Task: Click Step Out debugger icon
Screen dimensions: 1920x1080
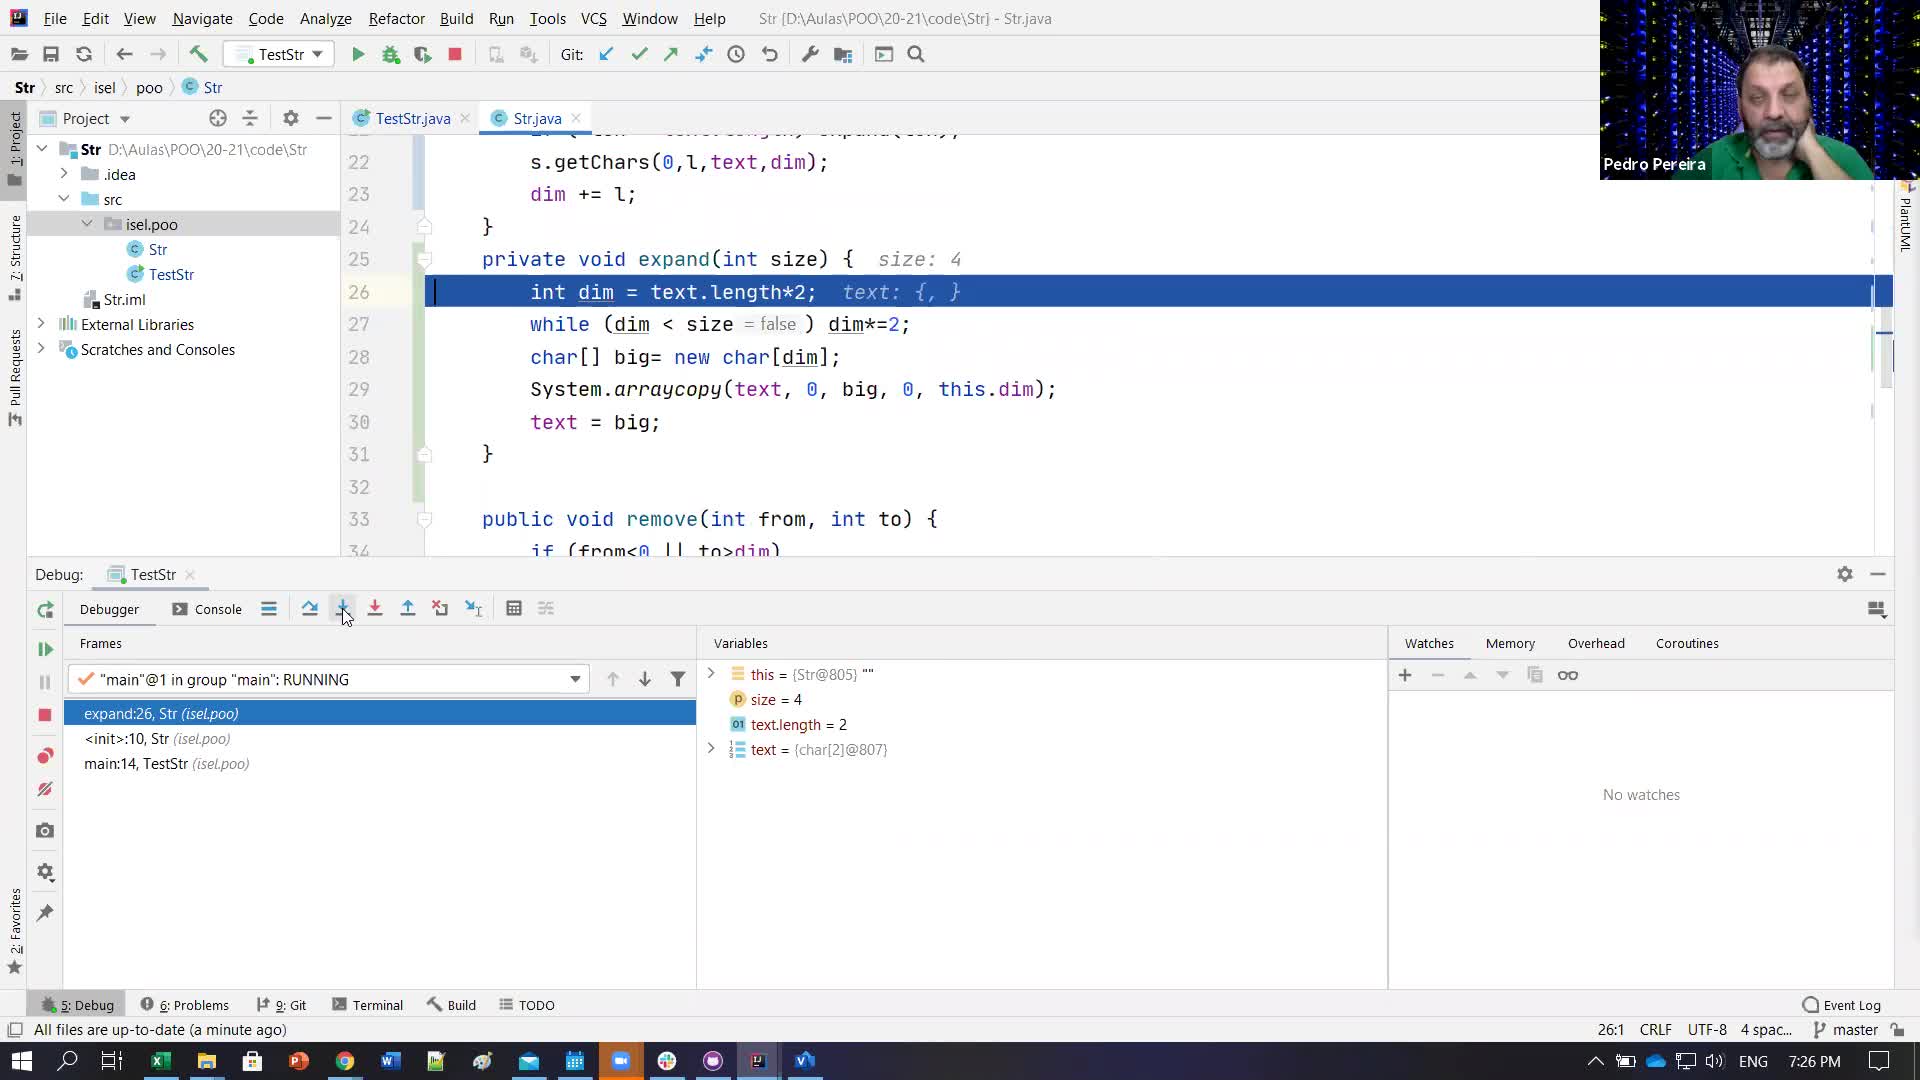Action: [408, 608]
